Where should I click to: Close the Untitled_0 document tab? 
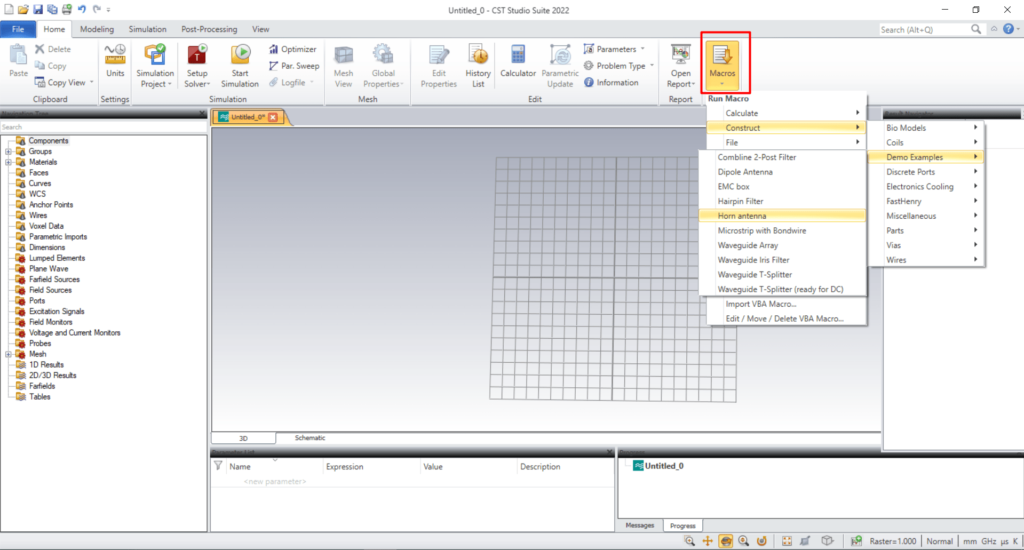(273, 117)
